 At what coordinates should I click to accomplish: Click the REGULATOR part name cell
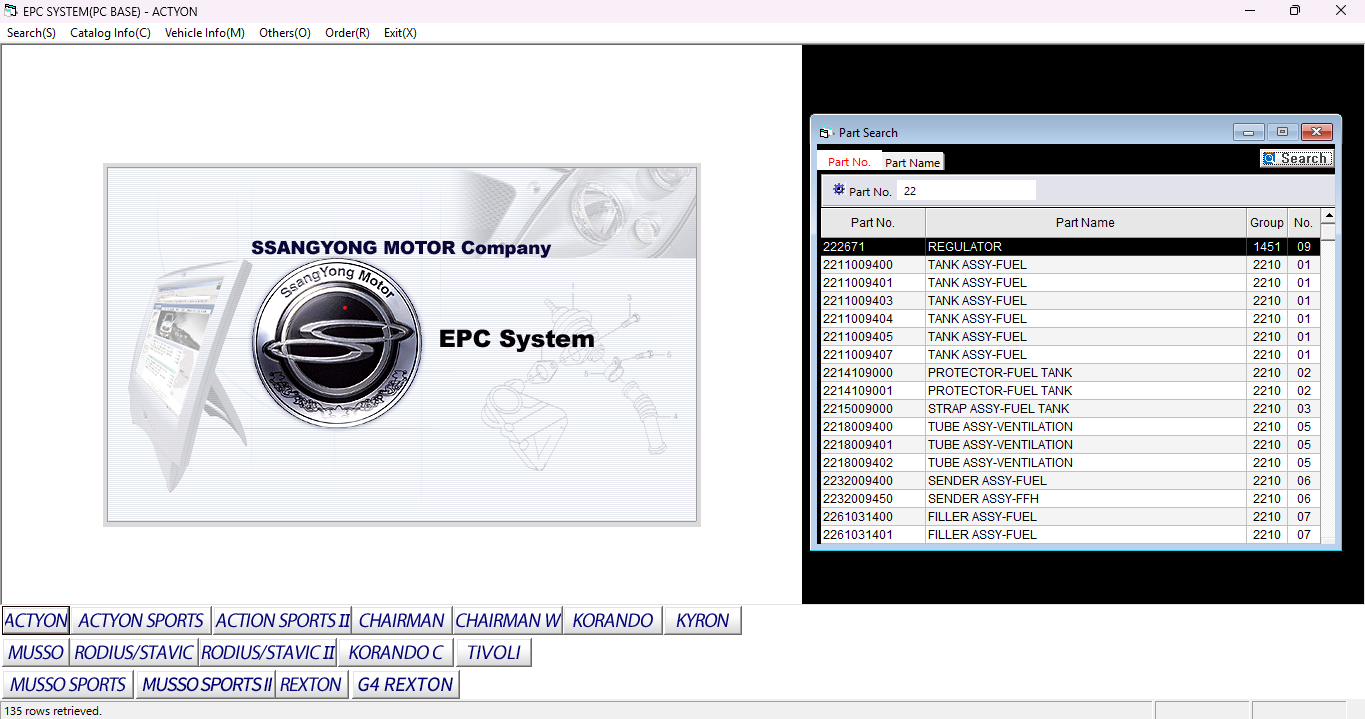(x=1085, y=247)
